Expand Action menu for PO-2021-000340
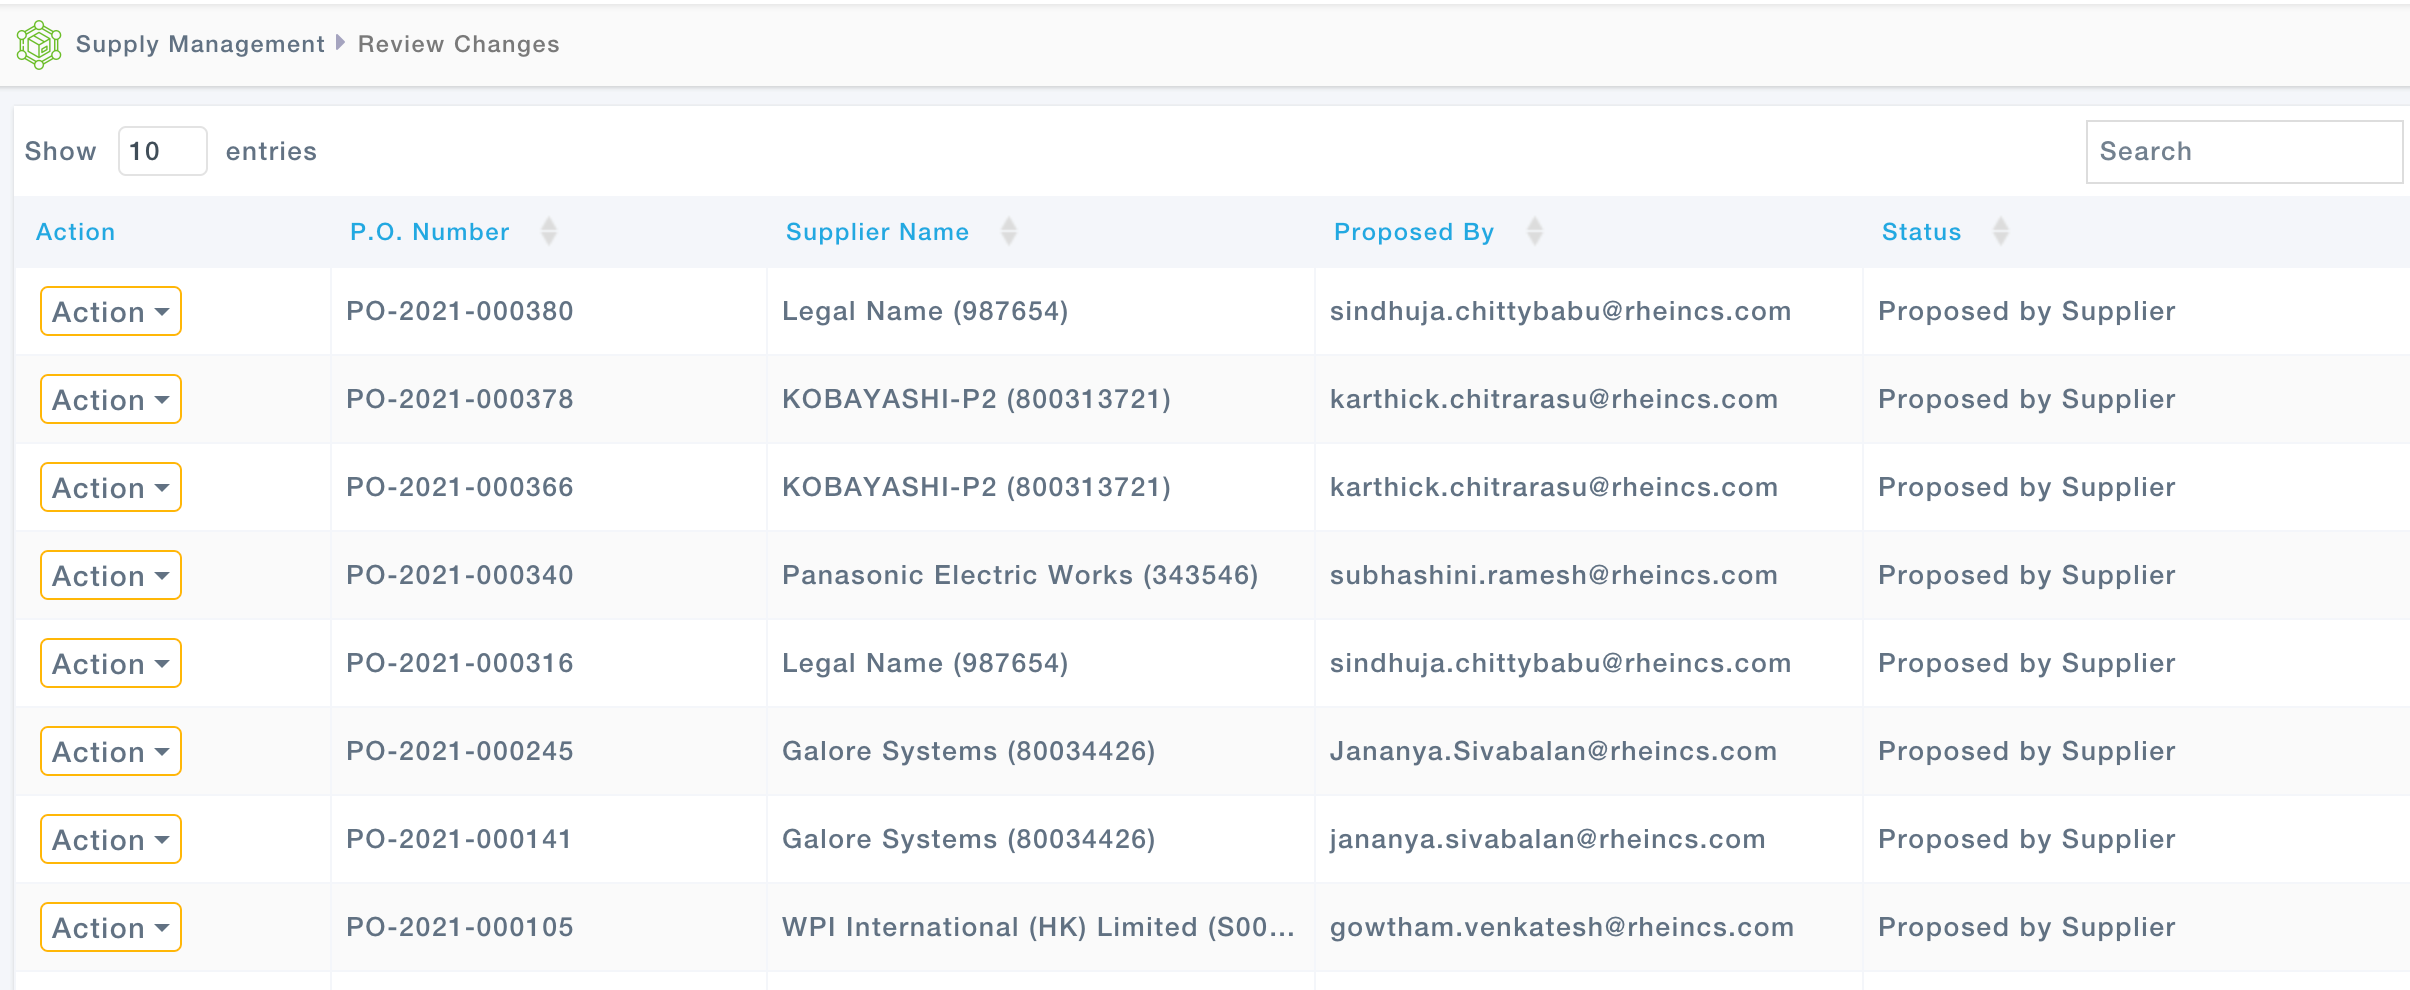 coord(110,576)
